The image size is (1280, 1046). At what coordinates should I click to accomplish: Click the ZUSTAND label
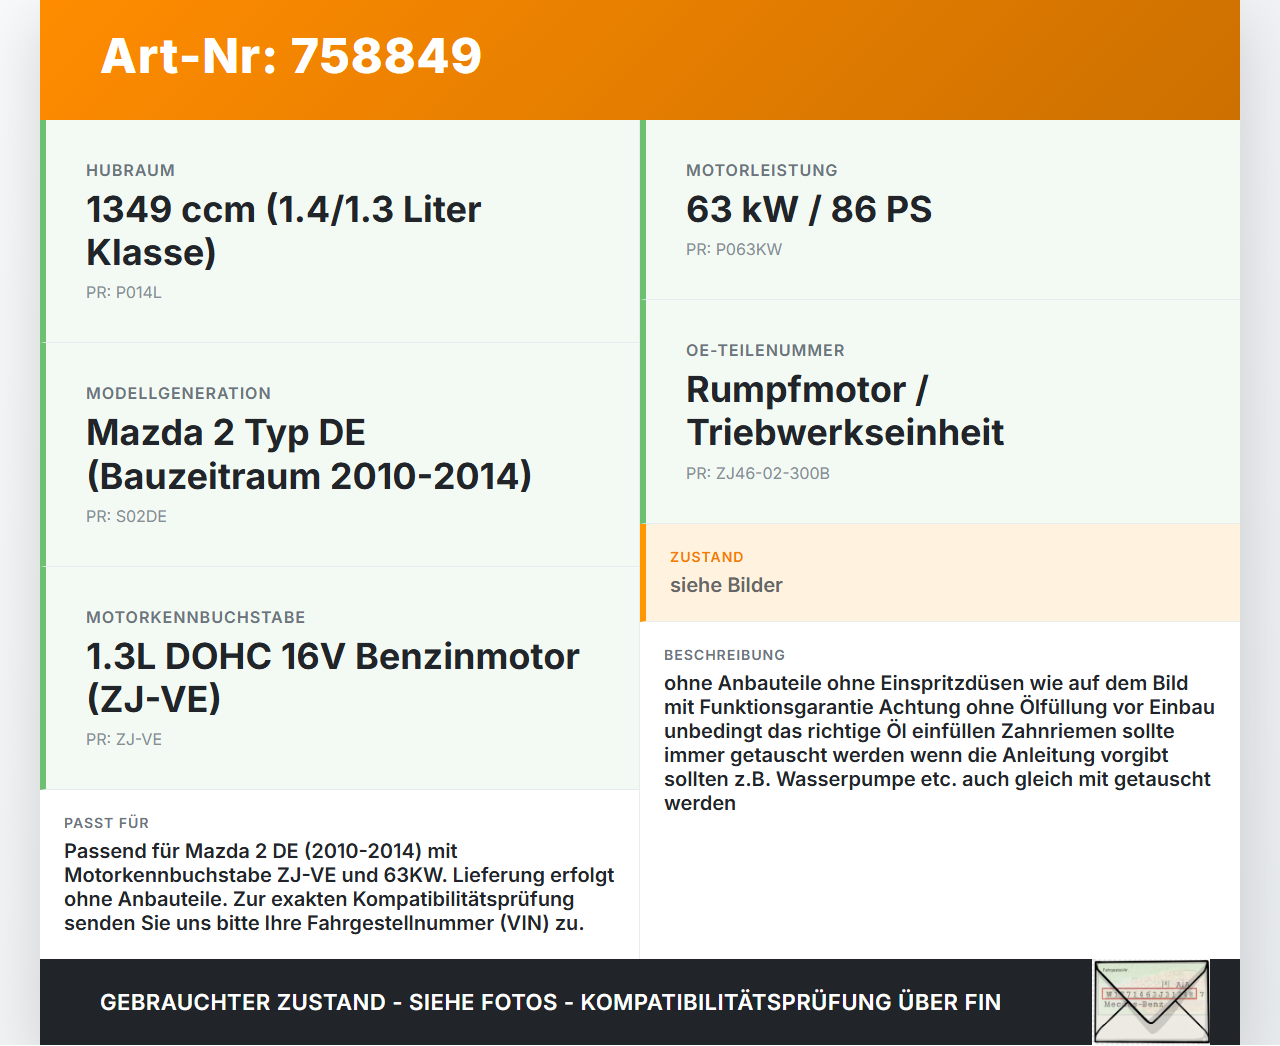[707, 557]
